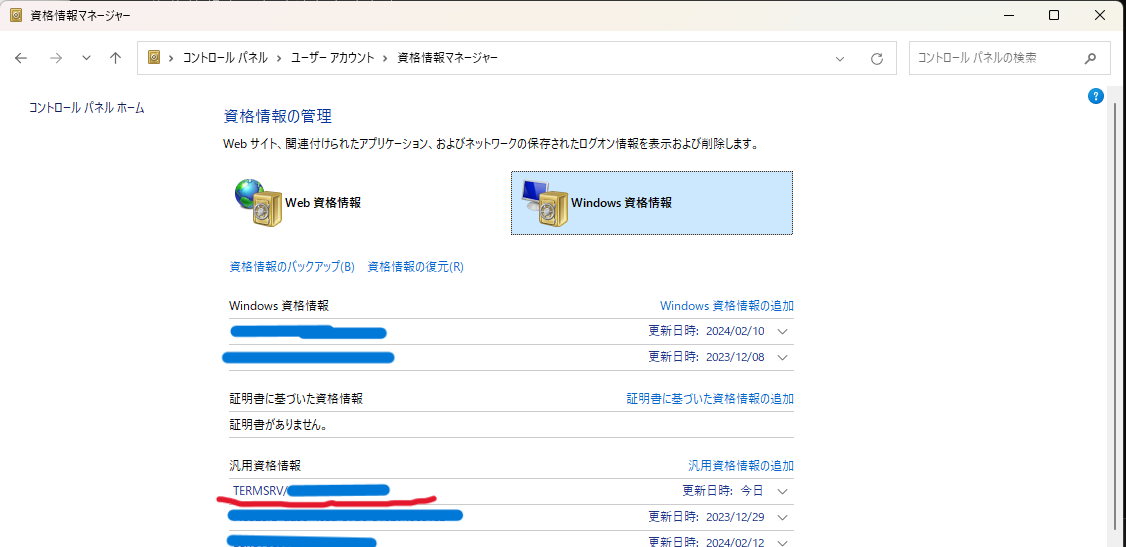Image resolution: width=1126 pixels, height=547 pixels.
Task: Click Windows 資格情報の追加 link
Action: coord(727,306)
